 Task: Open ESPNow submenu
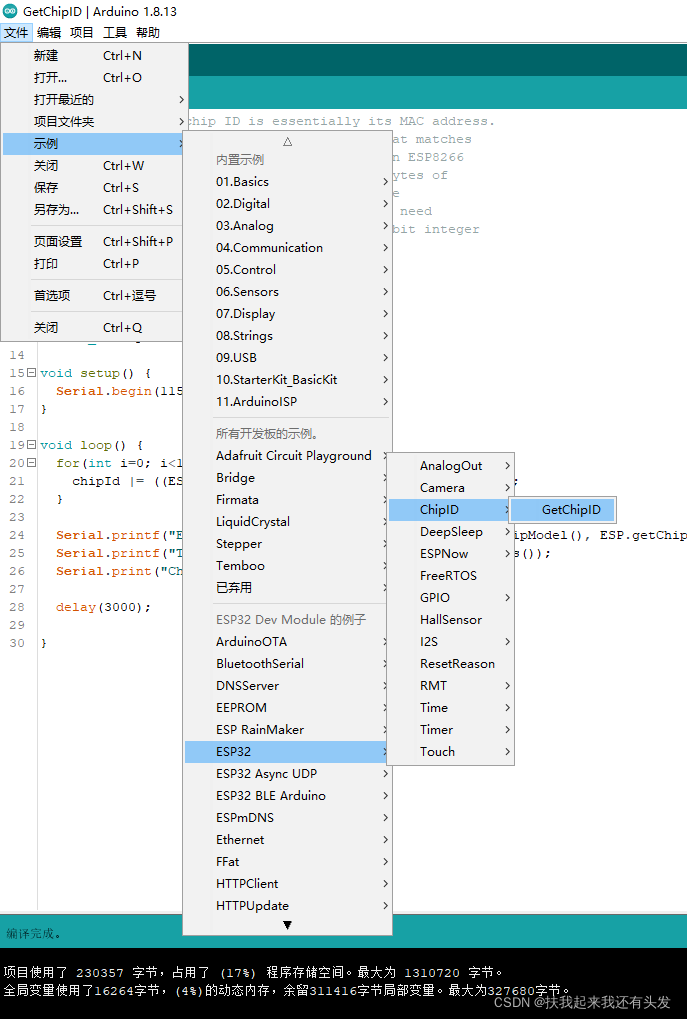point(451,554)
